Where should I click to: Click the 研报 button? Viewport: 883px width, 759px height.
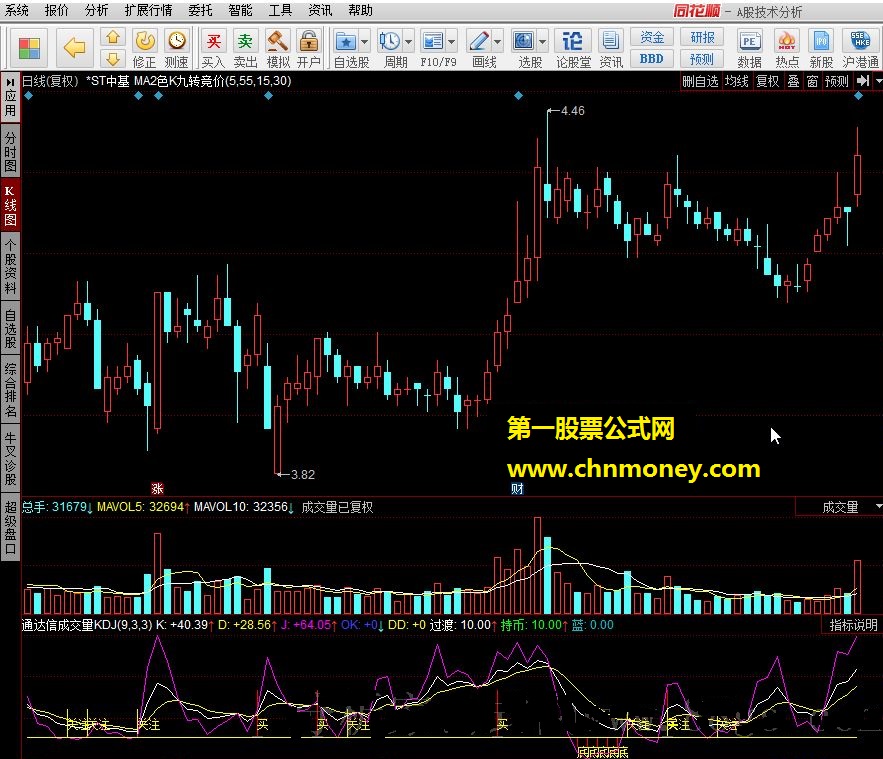[702, 37]
